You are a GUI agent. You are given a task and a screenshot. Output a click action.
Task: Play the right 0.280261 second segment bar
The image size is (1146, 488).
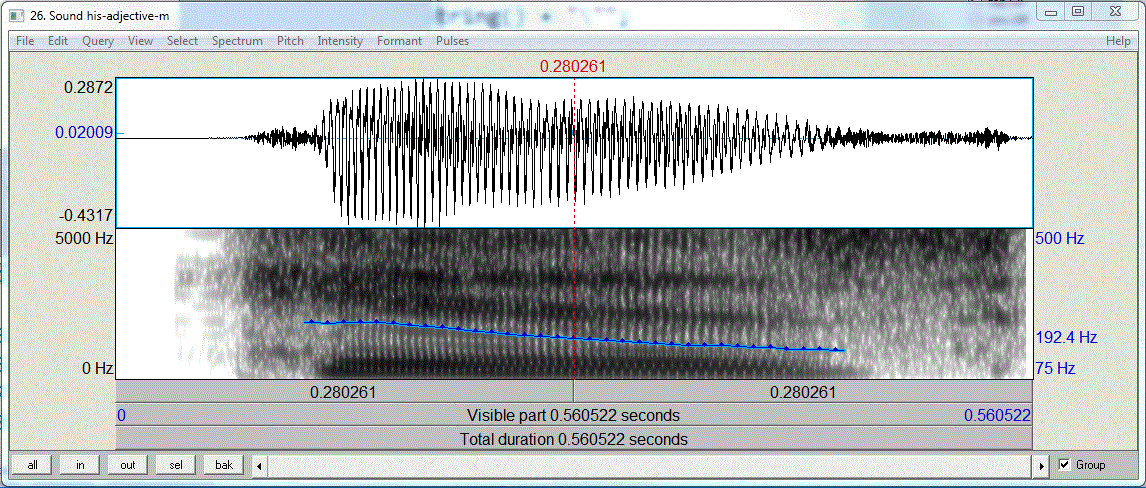pyautogui.click(x=803, y=392)
